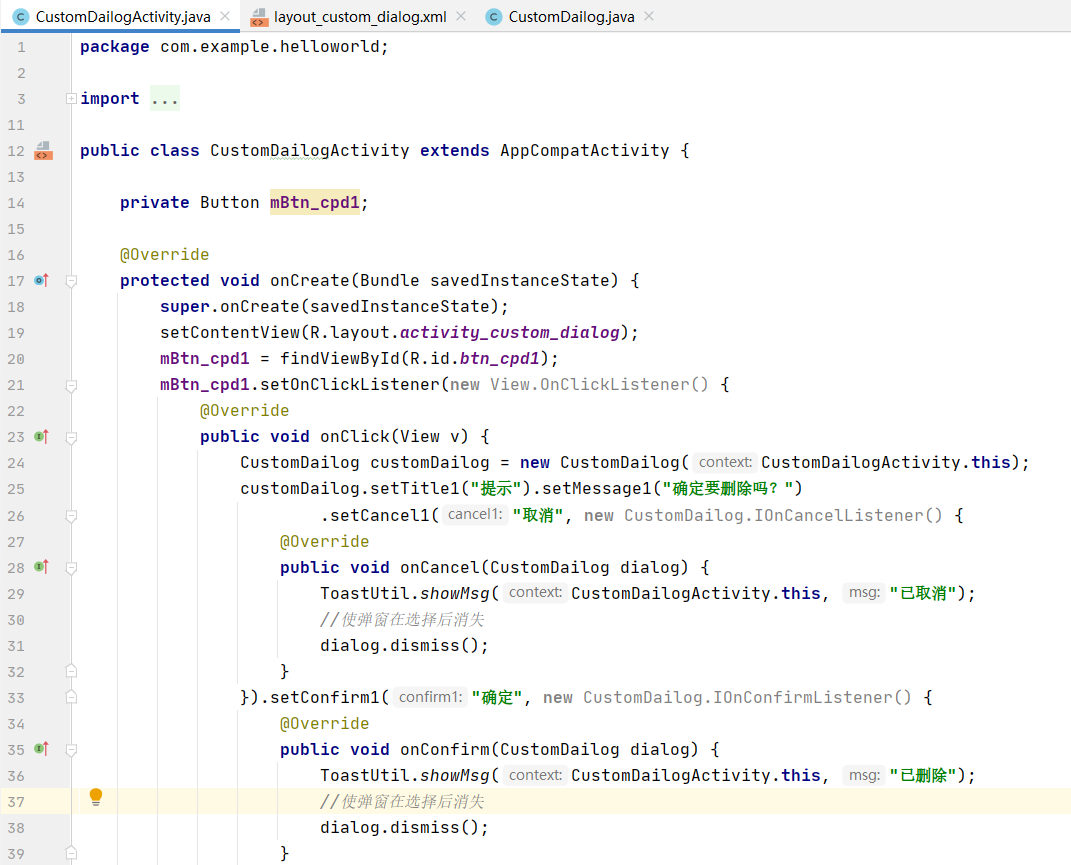Click the related XML file gutter icon
This screenshot has width=1071, height=865.
tap(43, 150)
